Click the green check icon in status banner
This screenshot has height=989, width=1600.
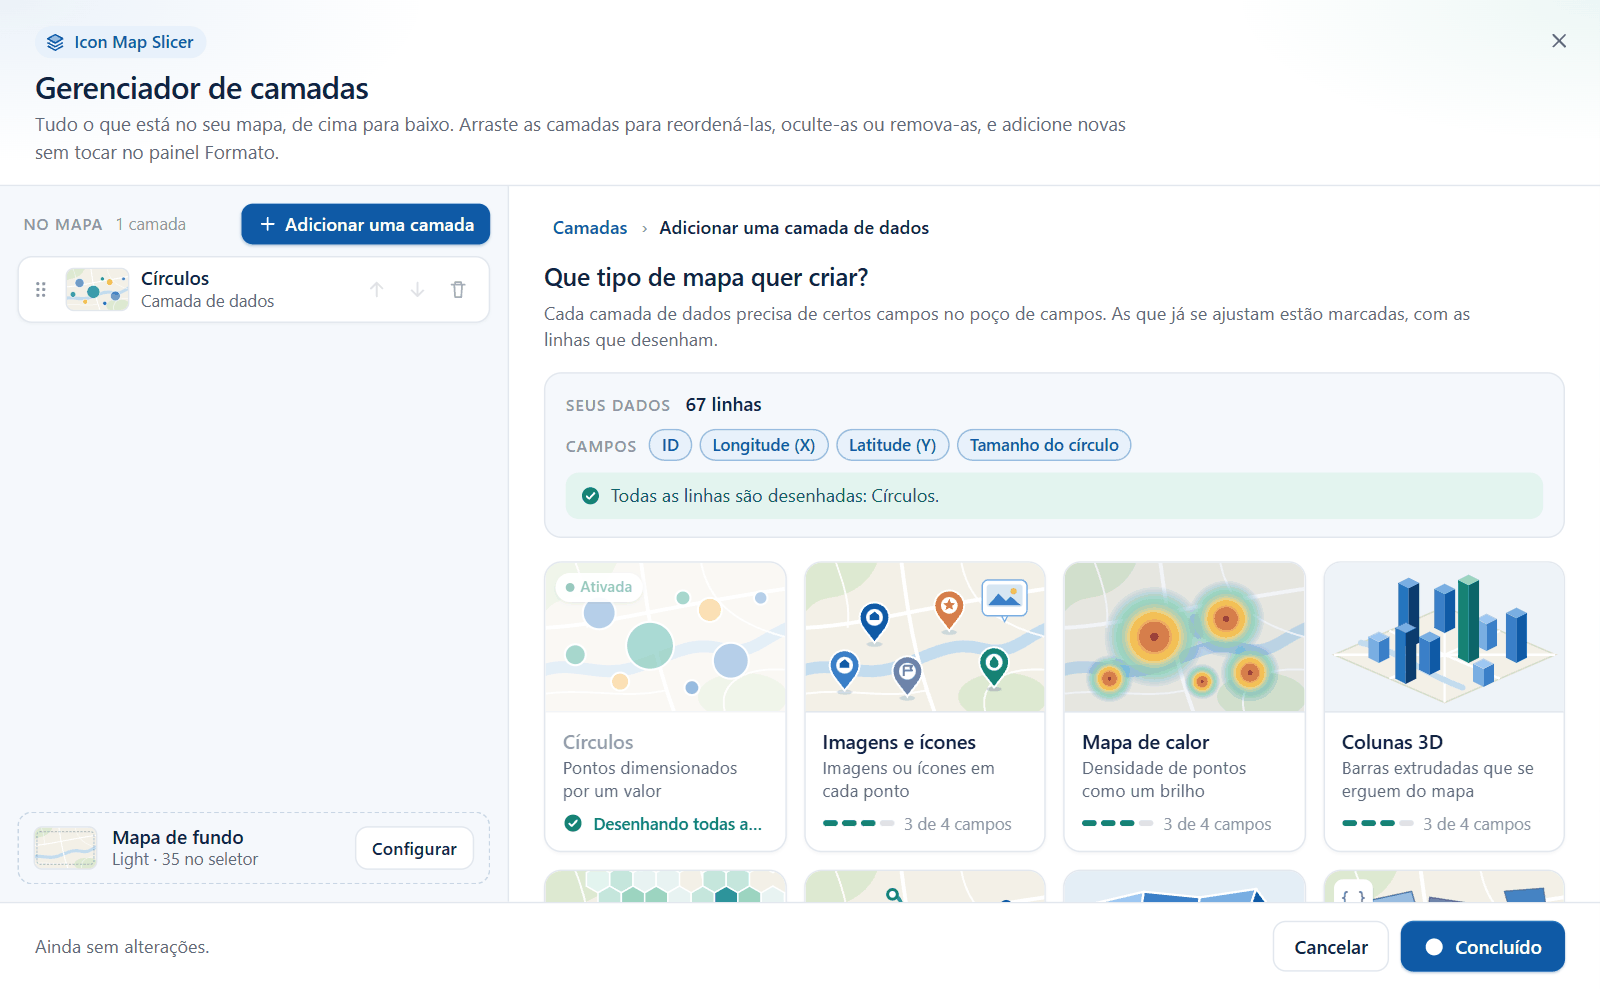[x=590, y=496]
